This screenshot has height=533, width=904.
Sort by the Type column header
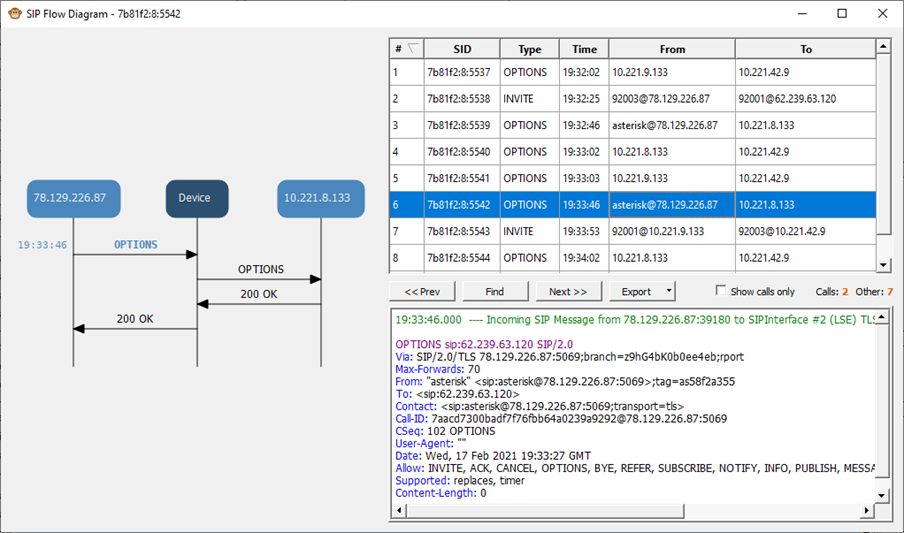pos(529,49)
